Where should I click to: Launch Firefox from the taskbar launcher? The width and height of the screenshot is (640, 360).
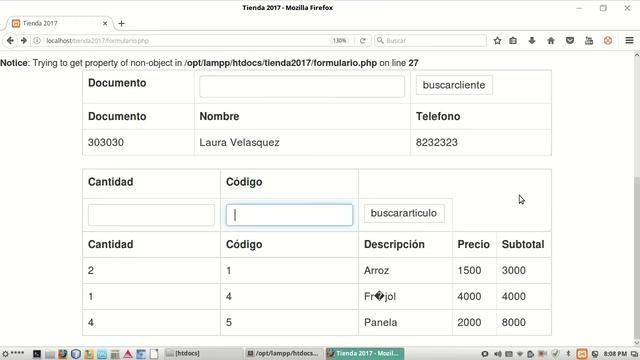62,353
